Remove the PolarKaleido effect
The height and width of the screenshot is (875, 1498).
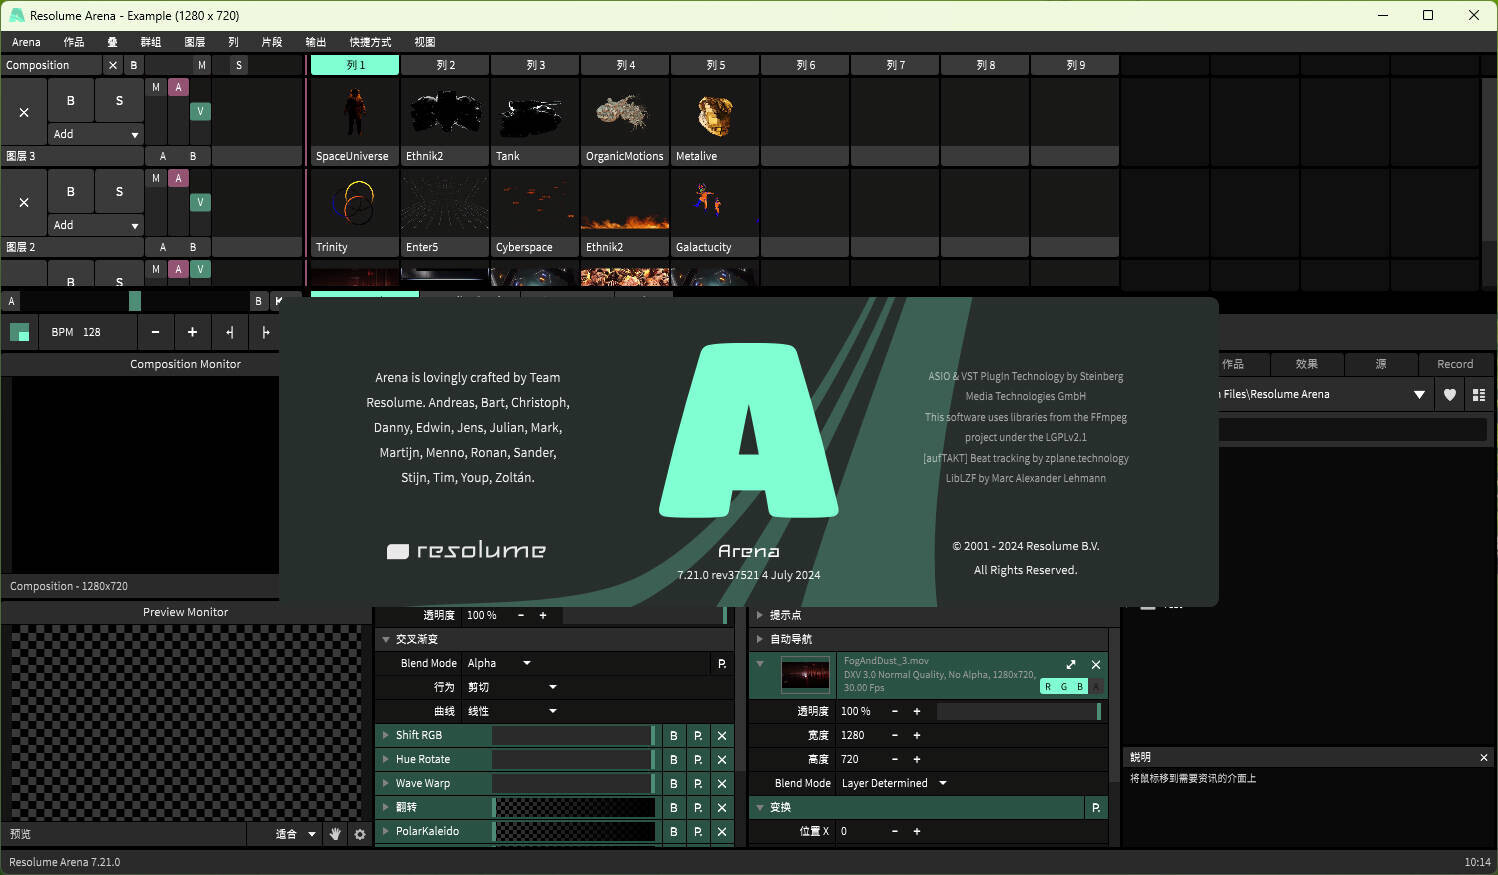coord(722,831)
